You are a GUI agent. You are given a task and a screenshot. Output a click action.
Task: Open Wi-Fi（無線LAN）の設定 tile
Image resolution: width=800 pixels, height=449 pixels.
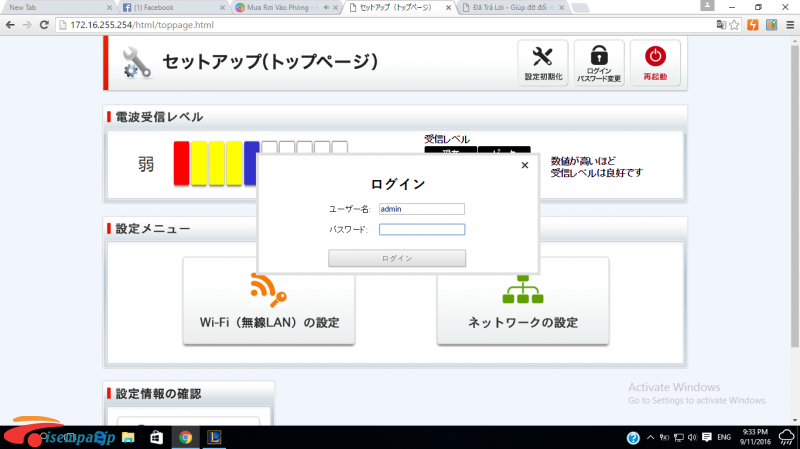pyautogui.click(x=268, y=301)
